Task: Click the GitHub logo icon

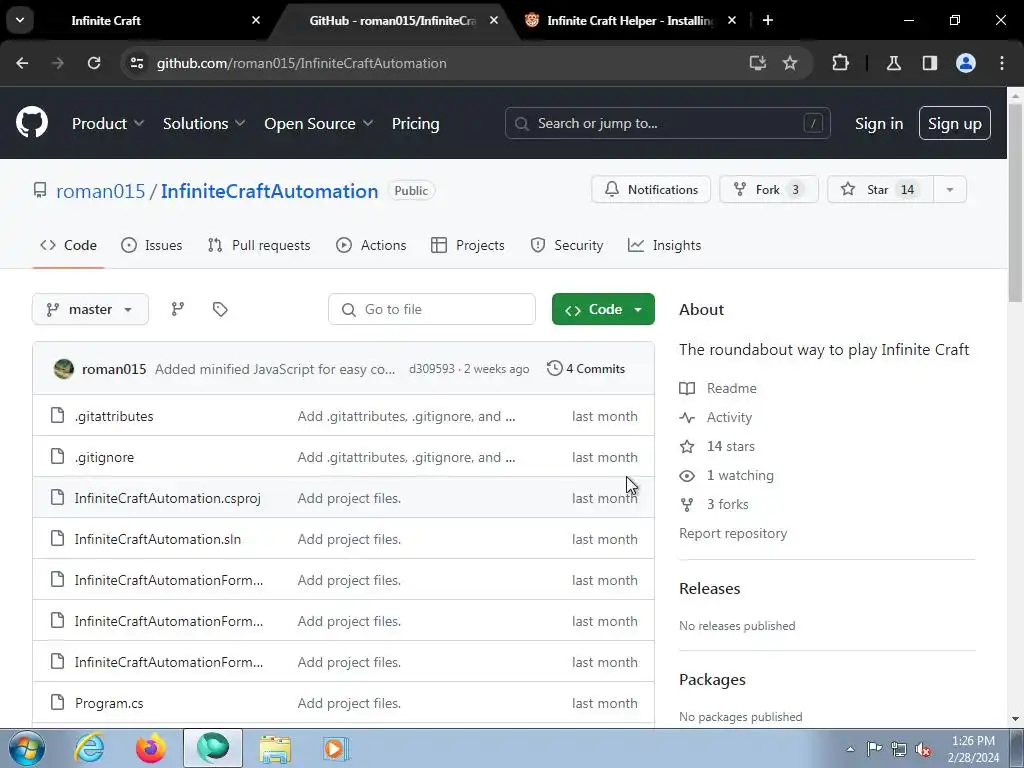Action: 31,122
